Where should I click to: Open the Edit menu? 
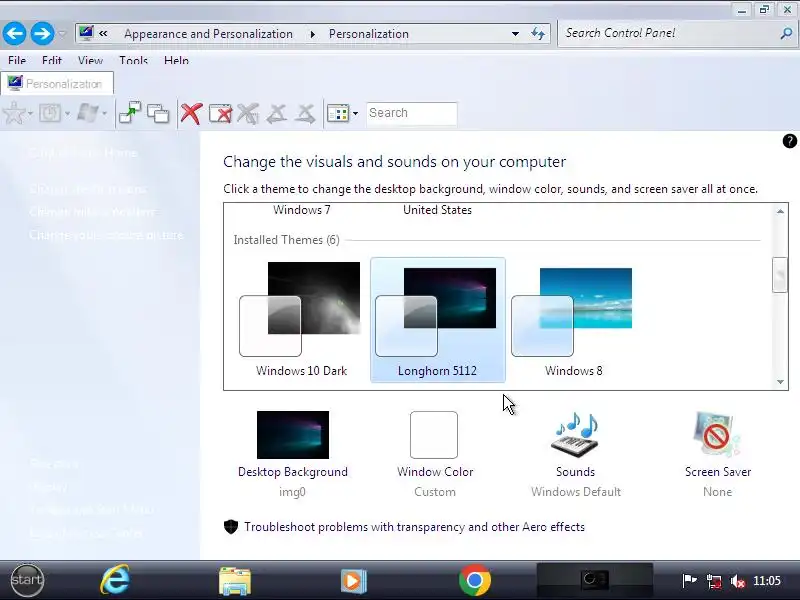click(52, 60)
